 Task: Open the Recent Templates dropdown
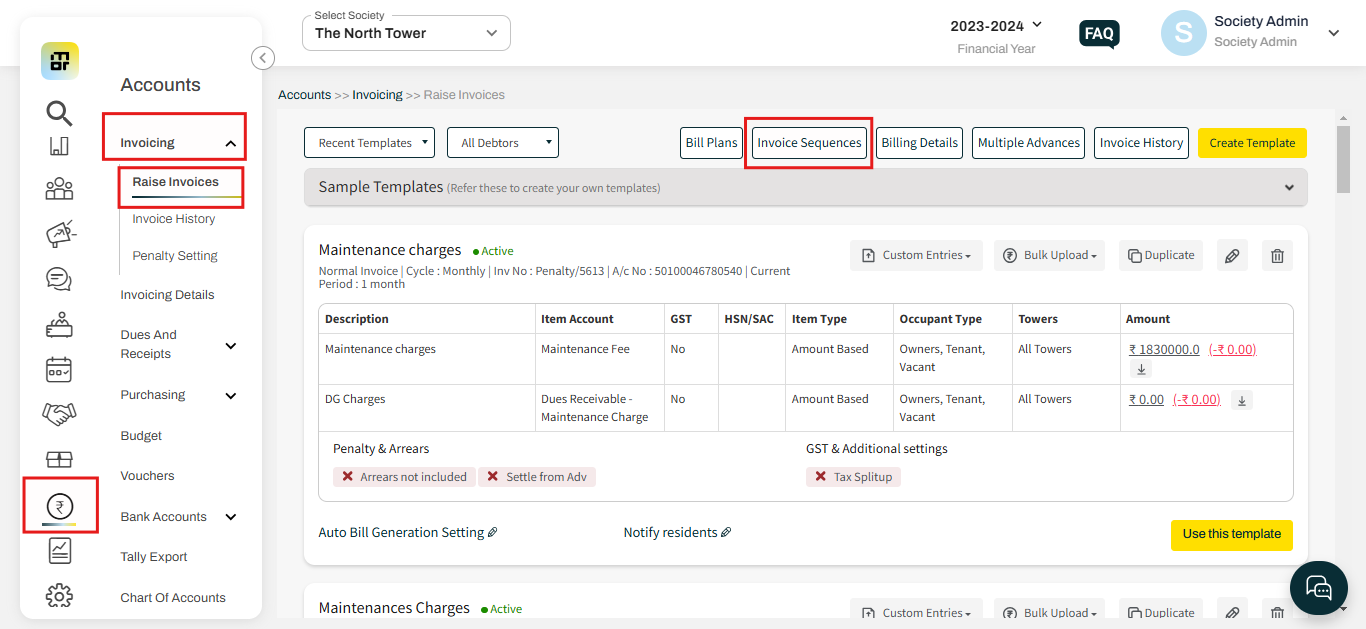coord(369,142)
